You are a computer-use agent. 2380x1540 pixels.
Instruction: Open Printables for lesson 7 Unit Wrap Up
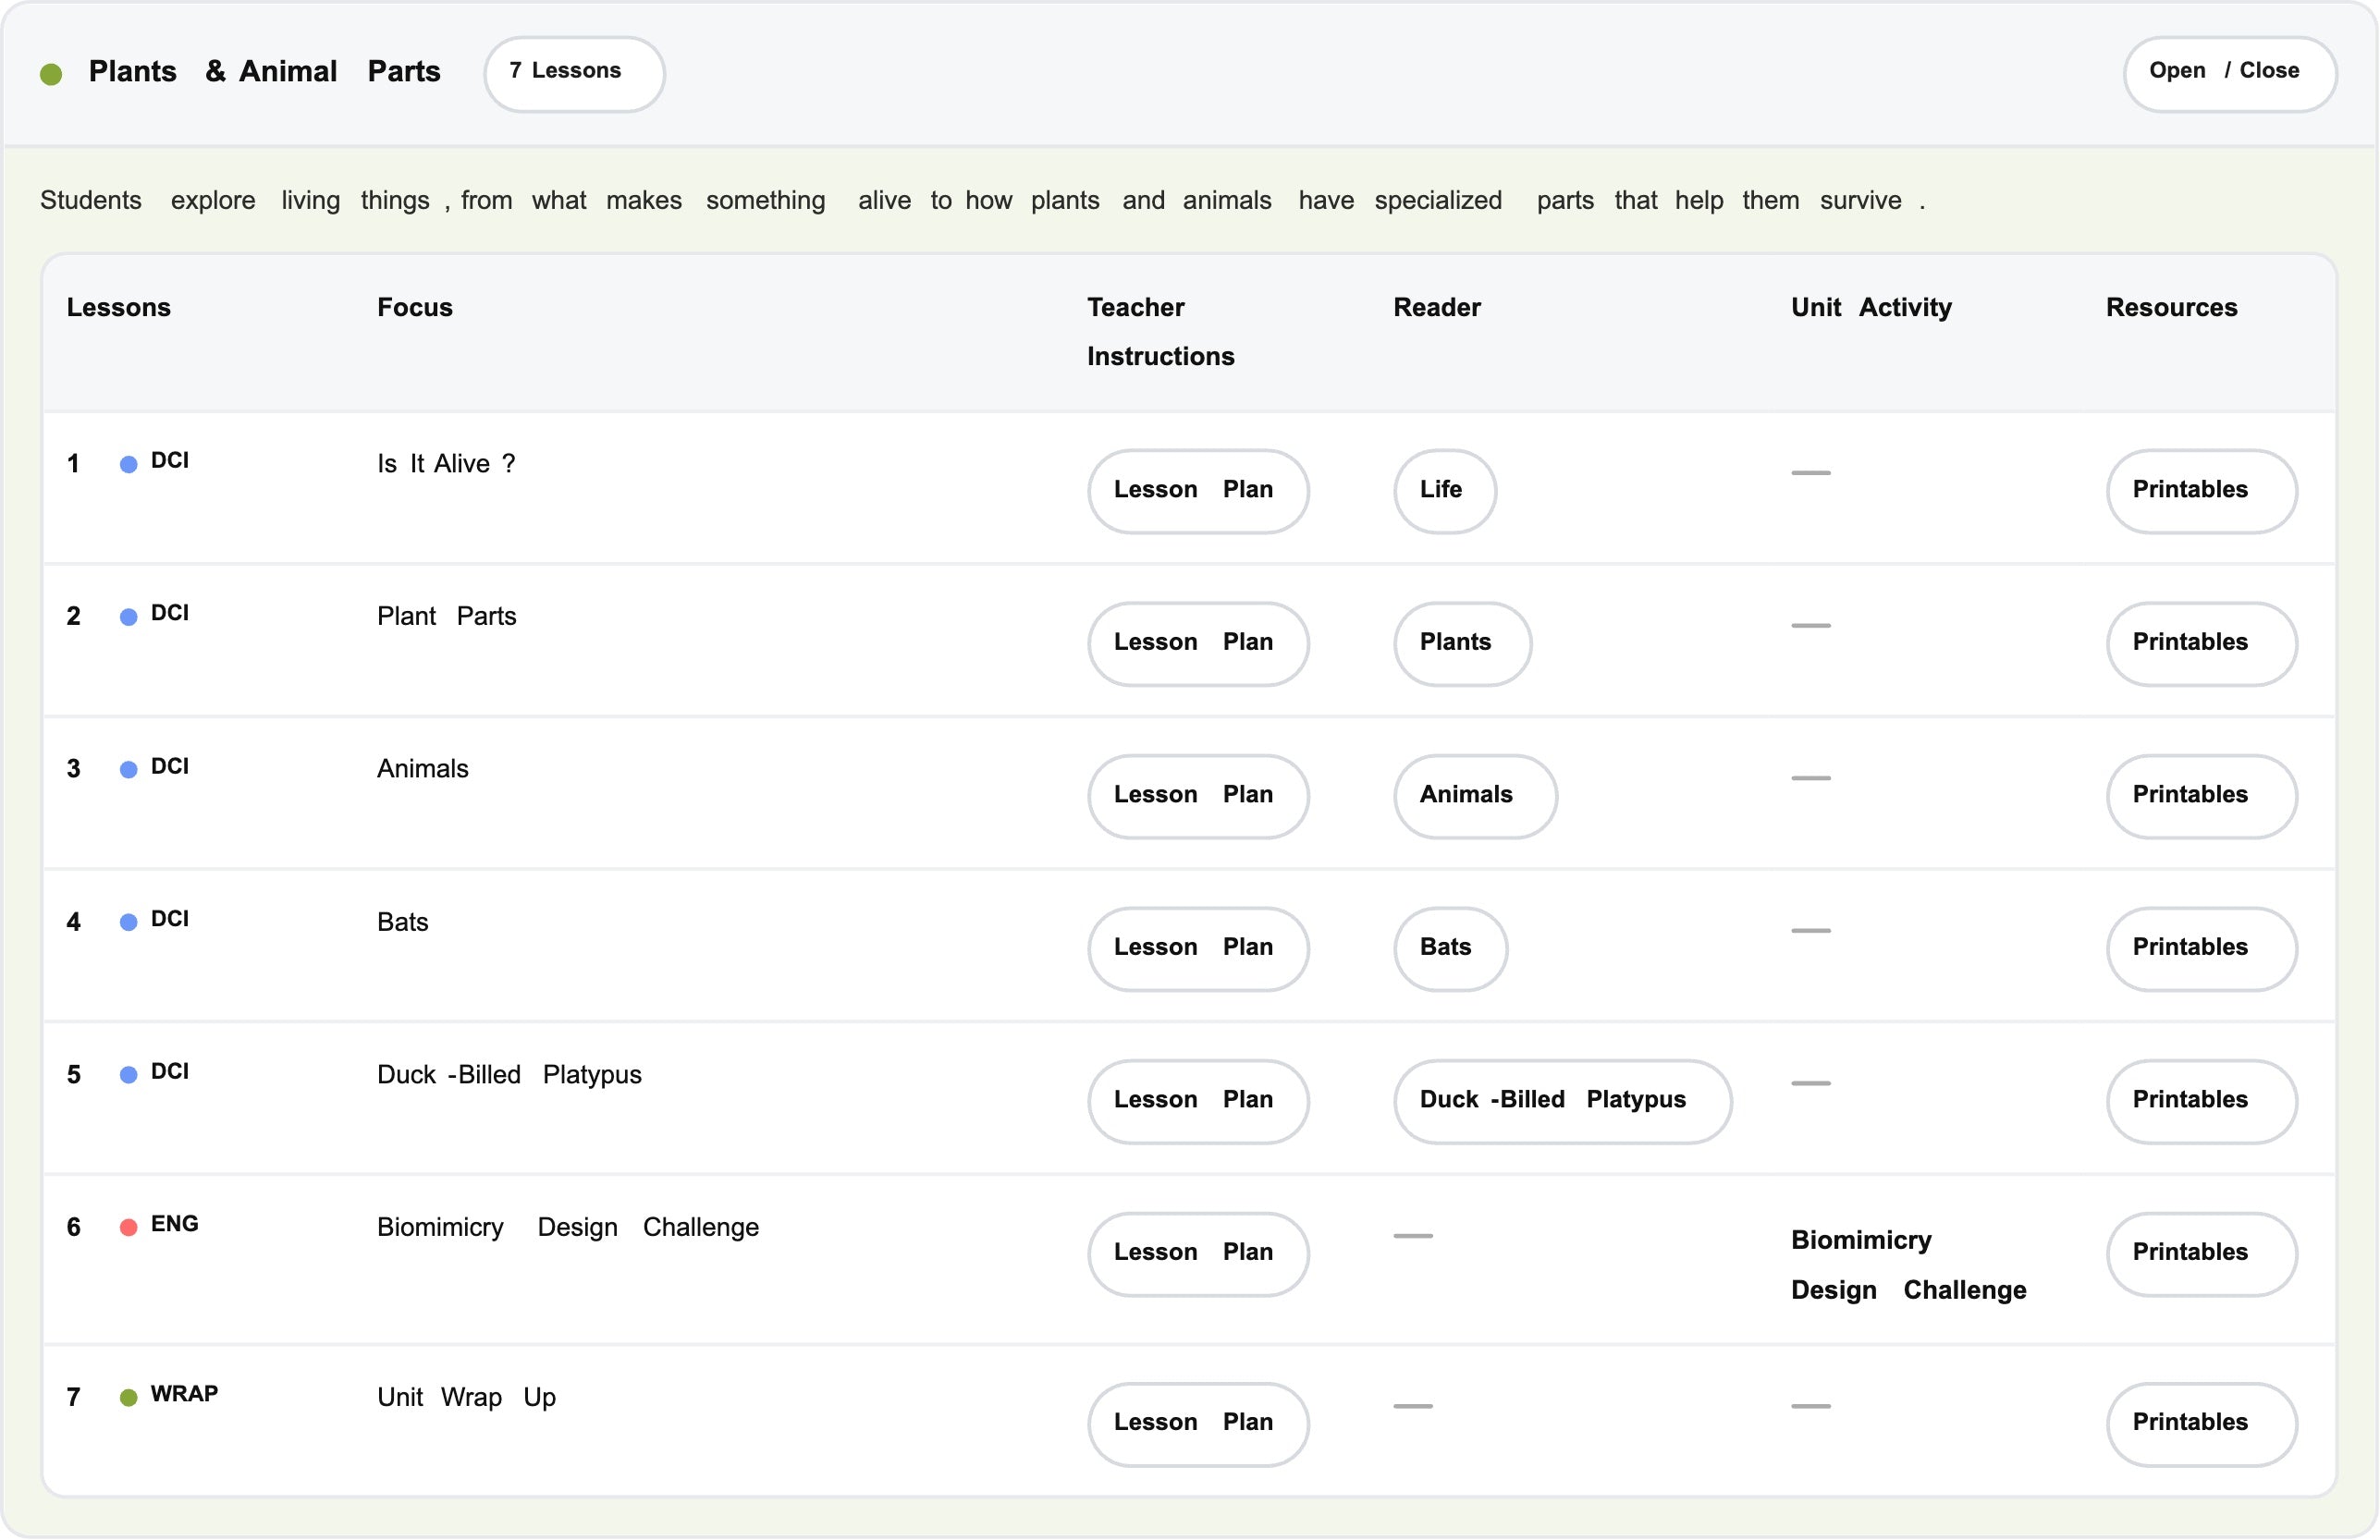tap(2201, 1424)
